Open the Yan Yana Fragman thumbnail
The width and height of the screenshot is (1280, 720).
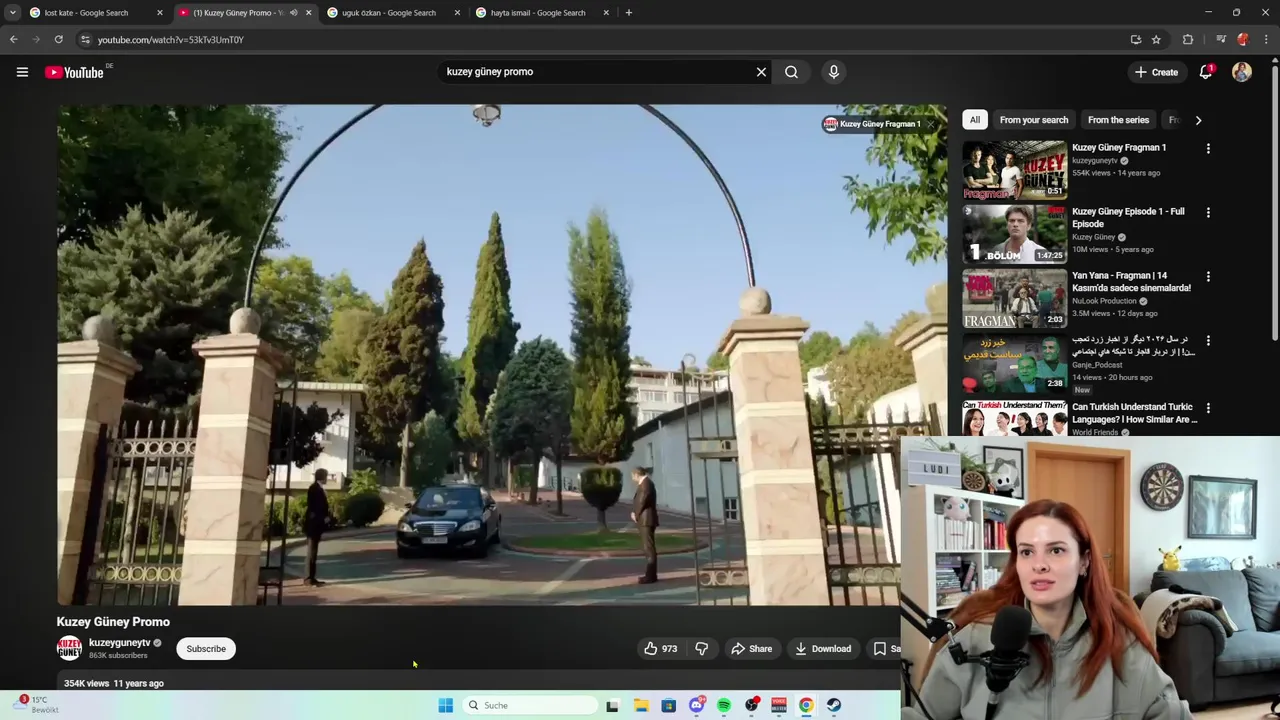pyautogui.click(x=1014, y=298)
